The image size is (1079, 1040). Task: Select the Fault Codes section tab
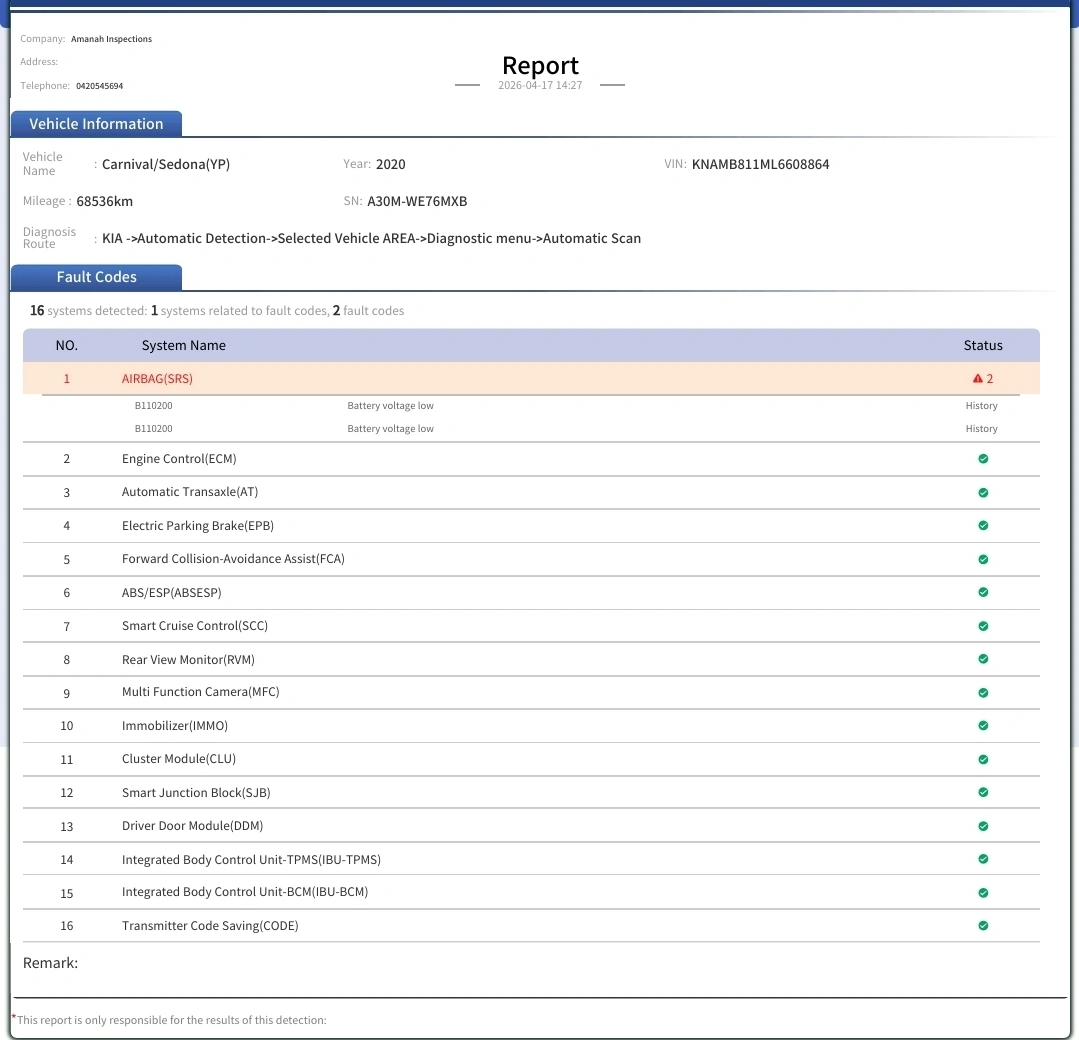coord(96,277)
